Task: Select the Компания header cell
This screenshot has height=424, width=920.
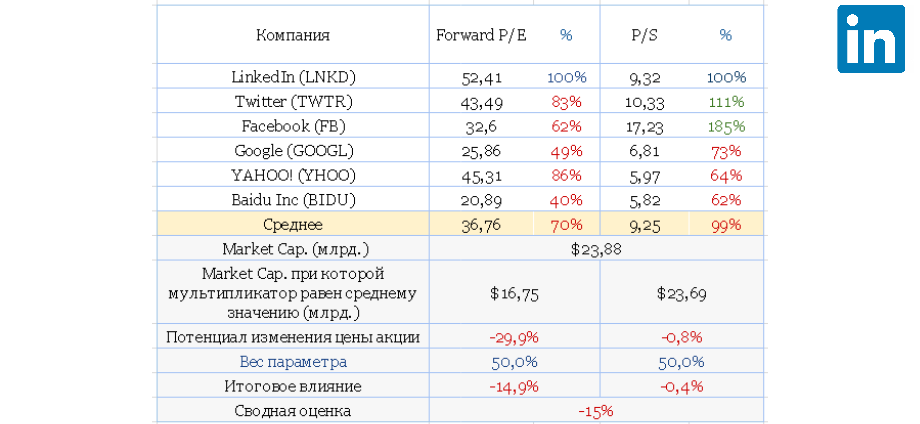Action: click(293, 35)
